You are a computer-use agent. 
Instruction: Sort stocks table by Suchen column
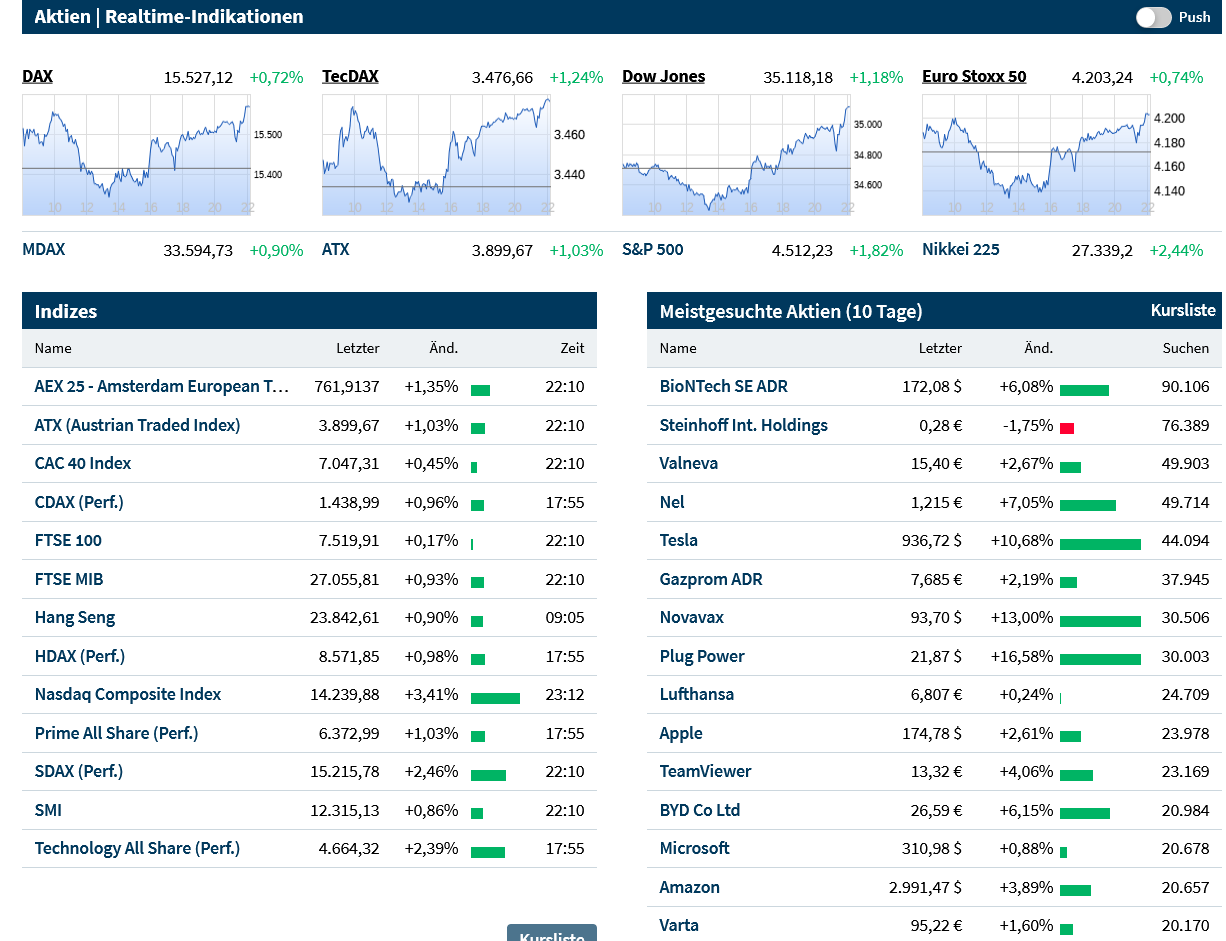click(x=1185, y=348)
